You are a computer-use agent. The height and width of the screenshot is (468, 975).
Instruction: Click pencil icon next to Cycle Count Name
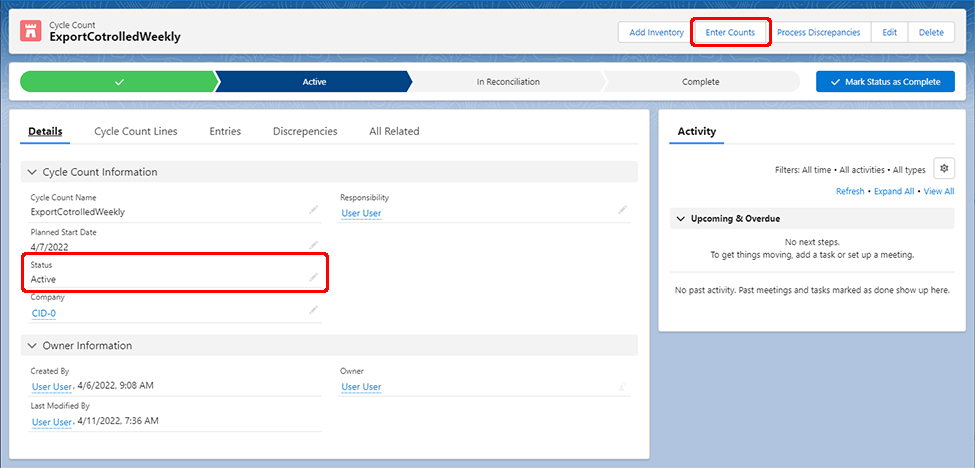tap(313, 210)
